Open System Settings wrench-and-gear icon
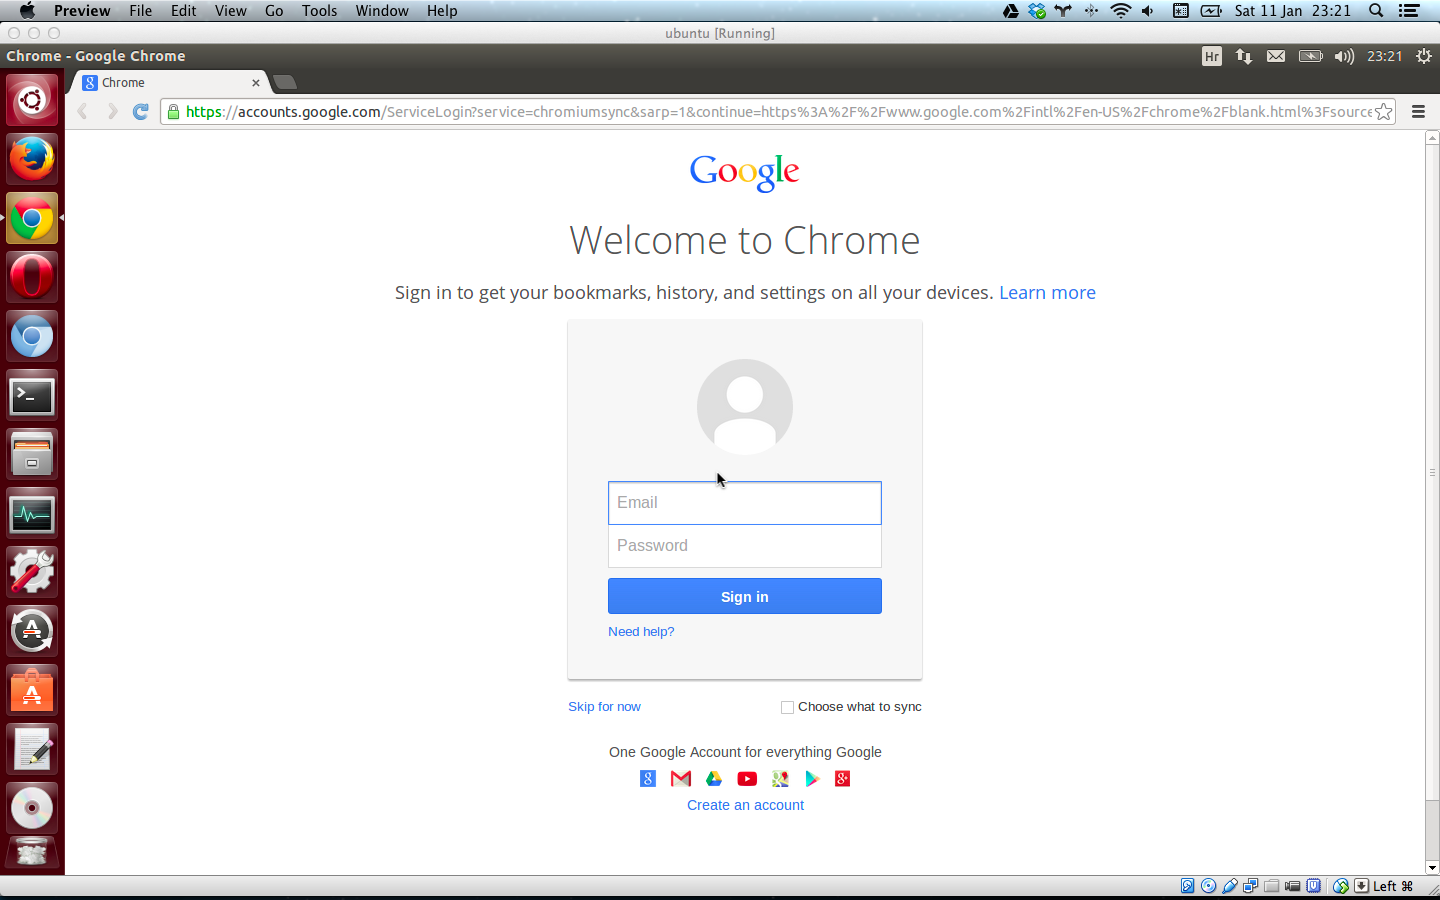 tap(32, 573)
